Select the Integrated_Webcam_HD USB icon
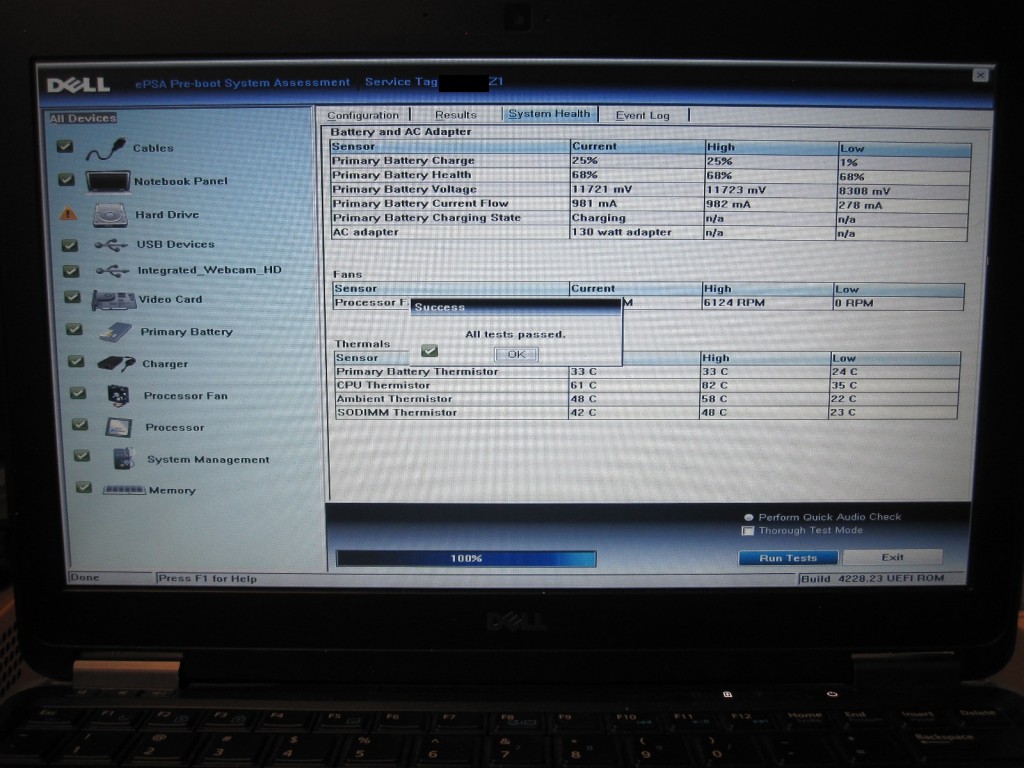1024x768 pixels. [x=112, y=270]
